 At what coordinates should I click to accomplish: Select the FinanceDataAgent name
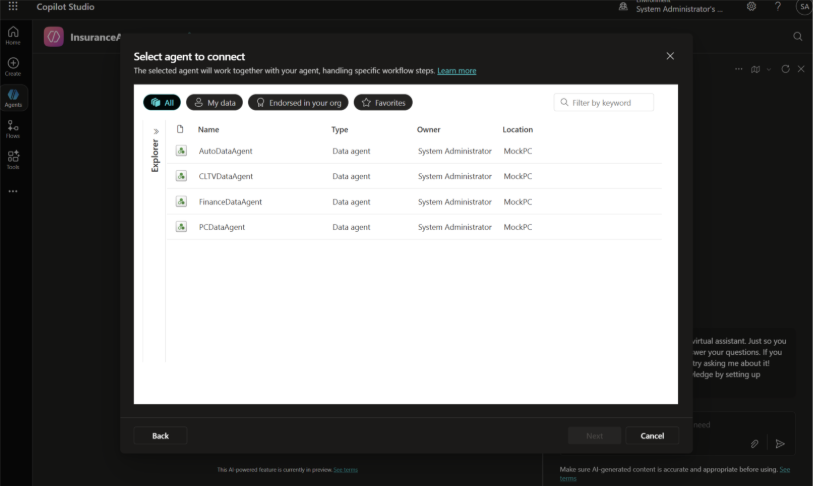point(230,202)
